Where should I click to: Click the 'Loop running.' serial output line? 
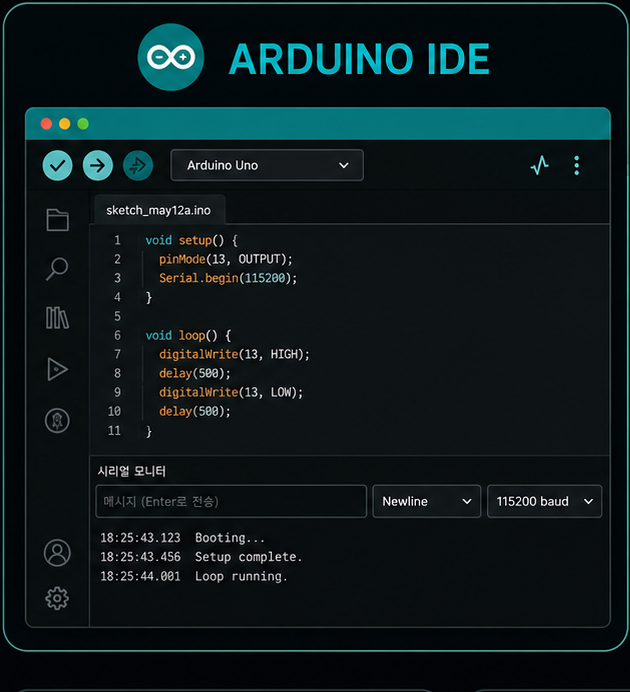coord(194,576)
